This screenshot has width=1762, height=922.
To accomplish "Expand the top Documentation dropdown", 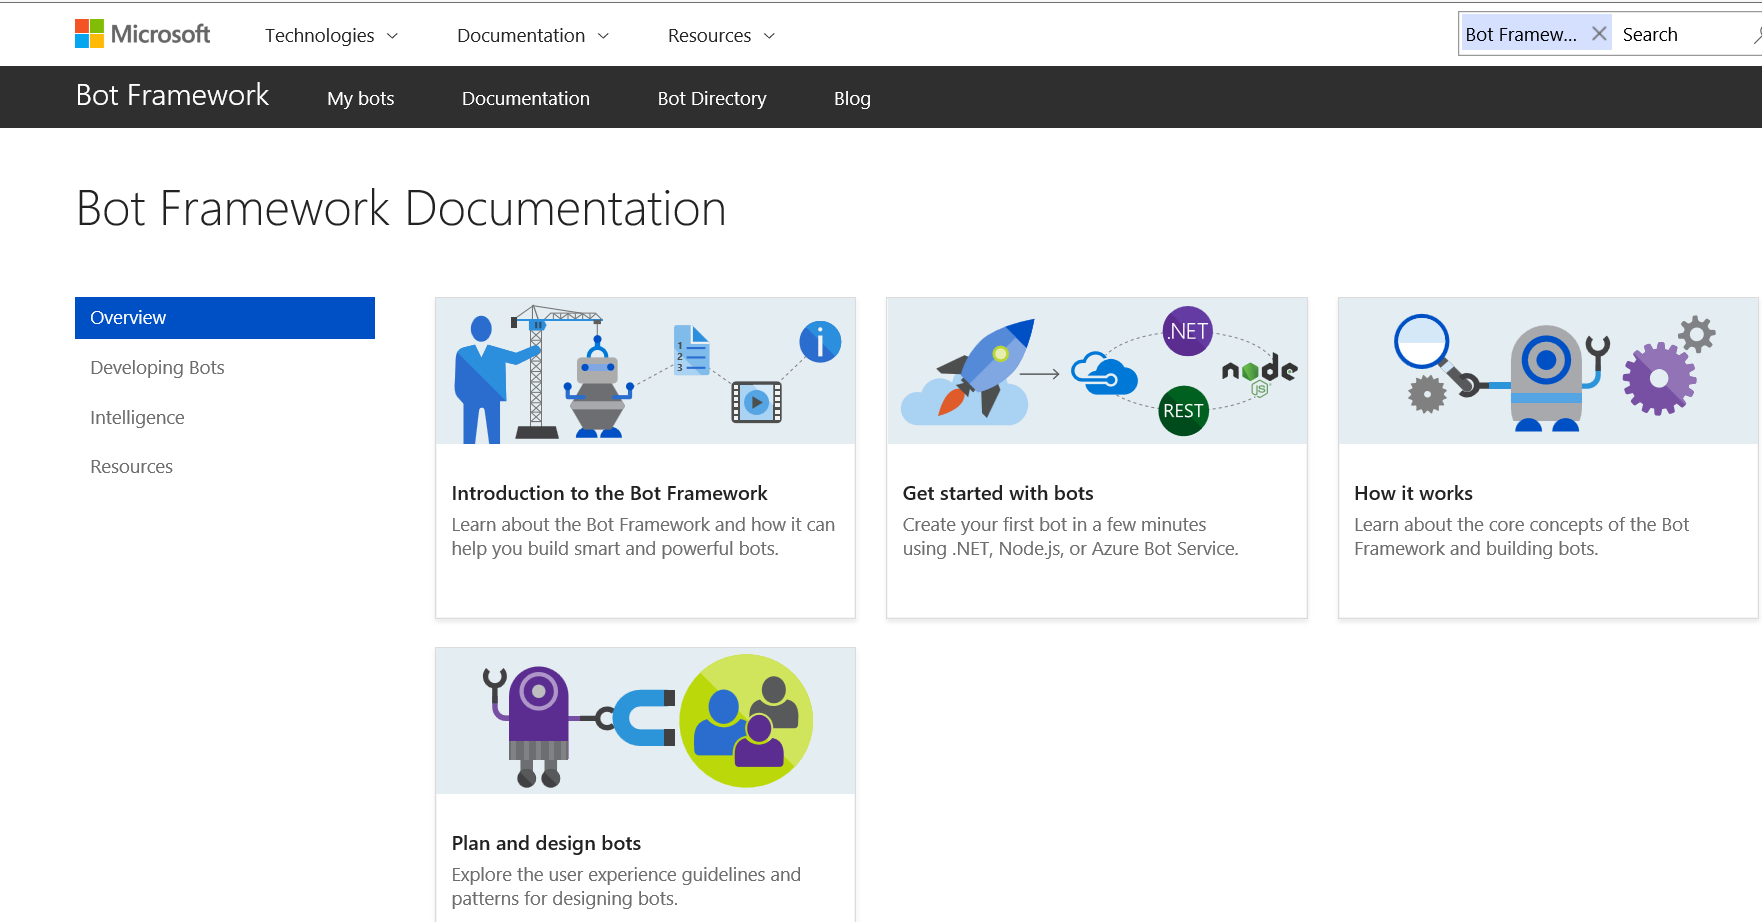I will click(x=532, y=36).
